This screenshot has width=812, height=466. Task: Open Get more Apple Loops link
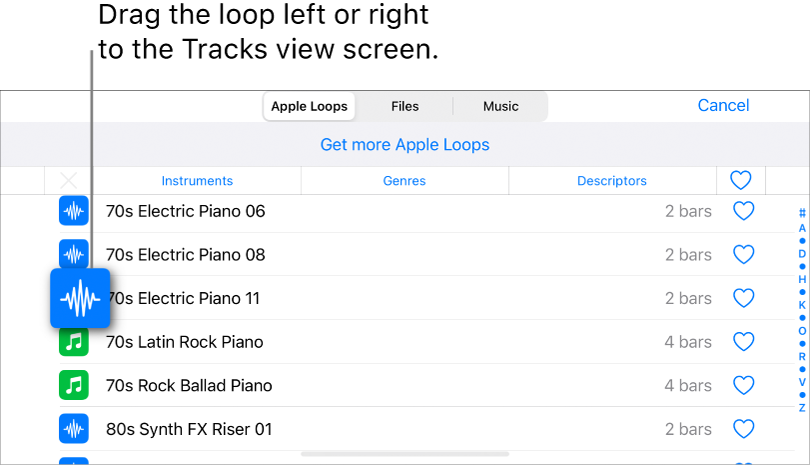(405, 145)
